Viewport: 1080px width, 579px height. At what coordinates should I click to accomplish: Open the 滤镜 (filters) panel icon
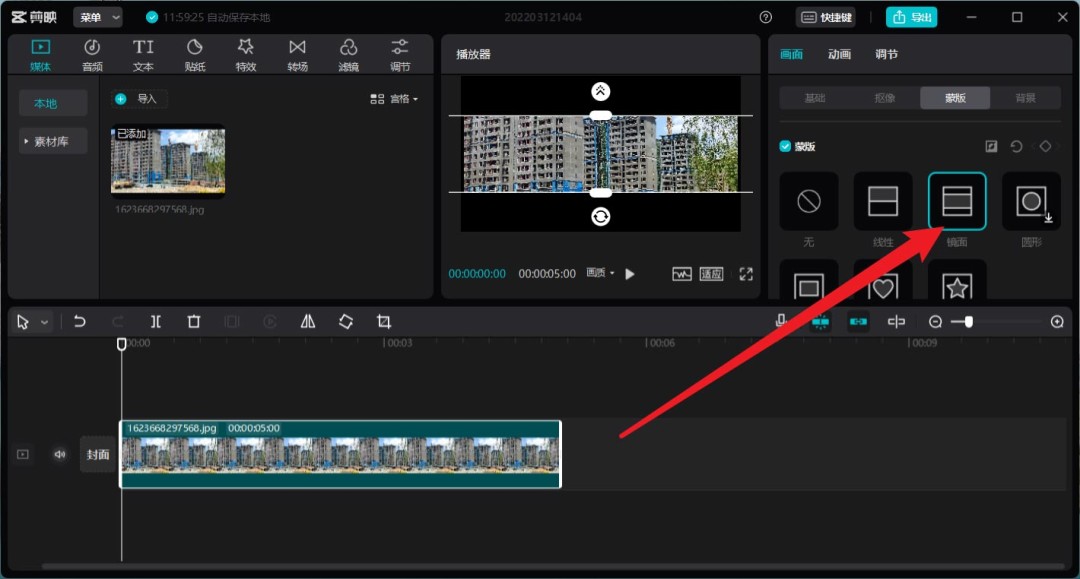point(348,52)
